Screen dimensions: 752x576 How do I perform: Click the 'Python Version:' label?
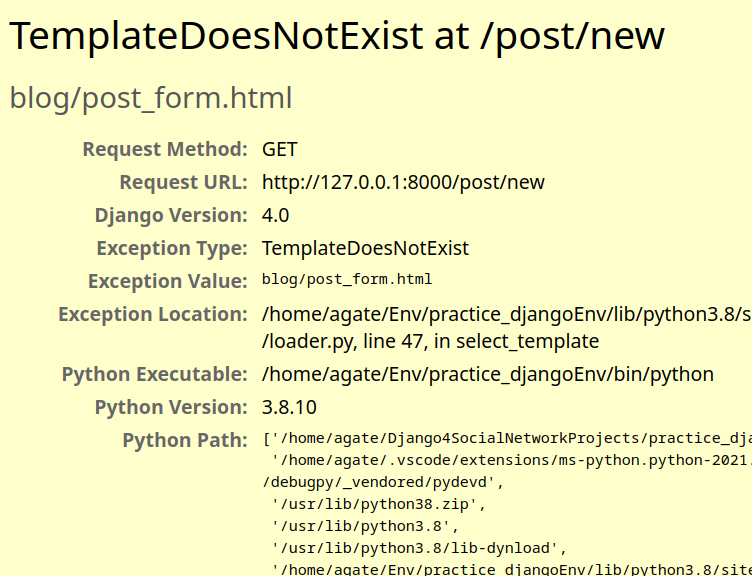171,408
